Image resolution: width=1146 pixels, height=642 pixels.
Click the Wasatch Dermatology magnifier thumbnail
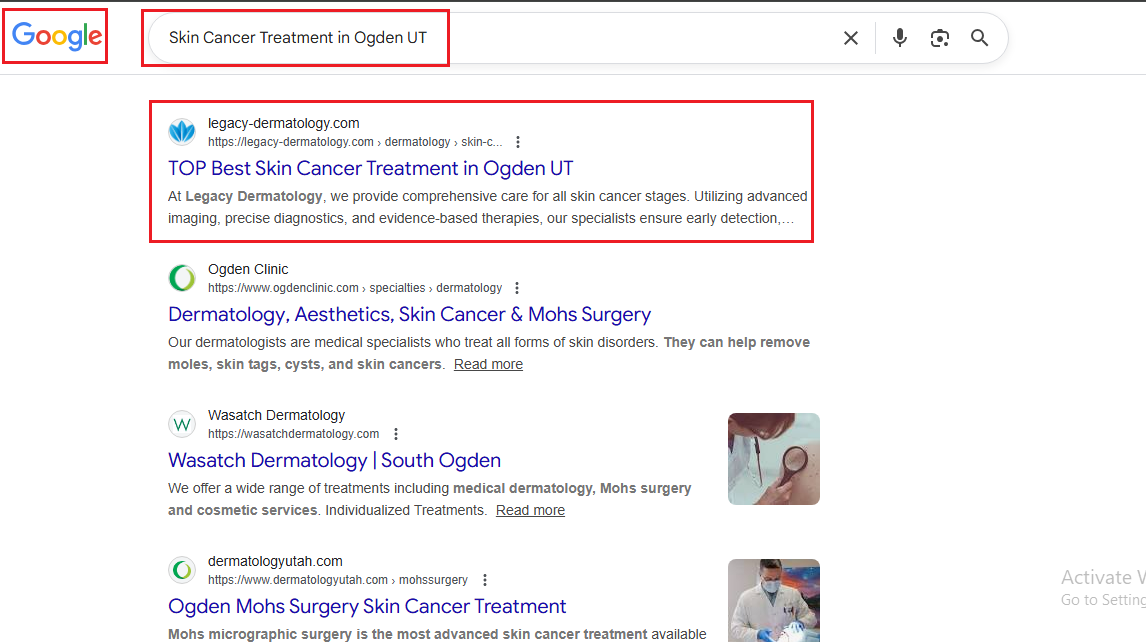773,459
